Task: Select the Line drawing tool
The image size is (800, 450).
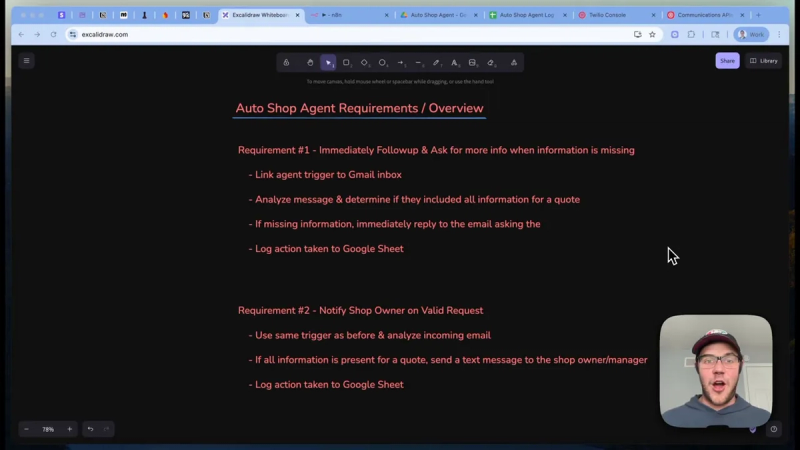Action: 418,63
